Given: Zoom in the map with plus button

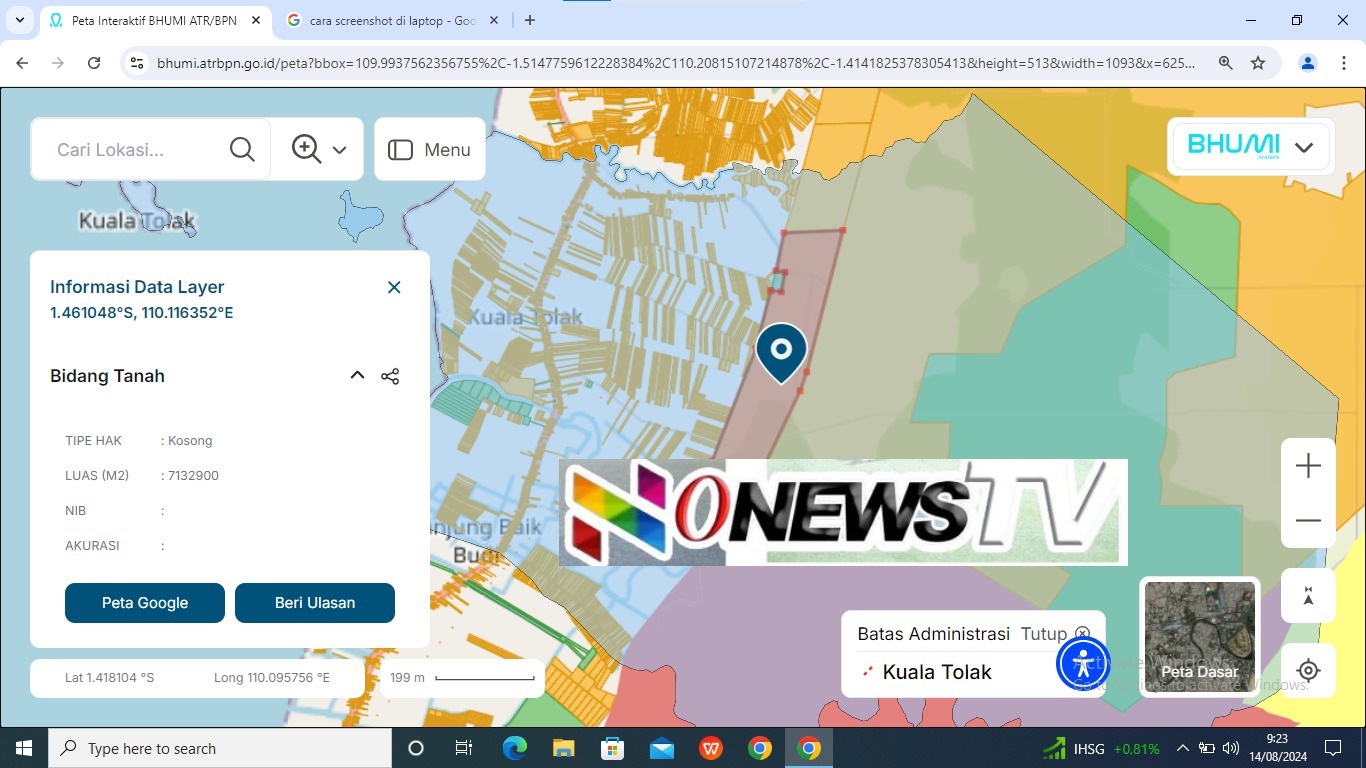Looking at the screenshot, I should [1308, 466].
